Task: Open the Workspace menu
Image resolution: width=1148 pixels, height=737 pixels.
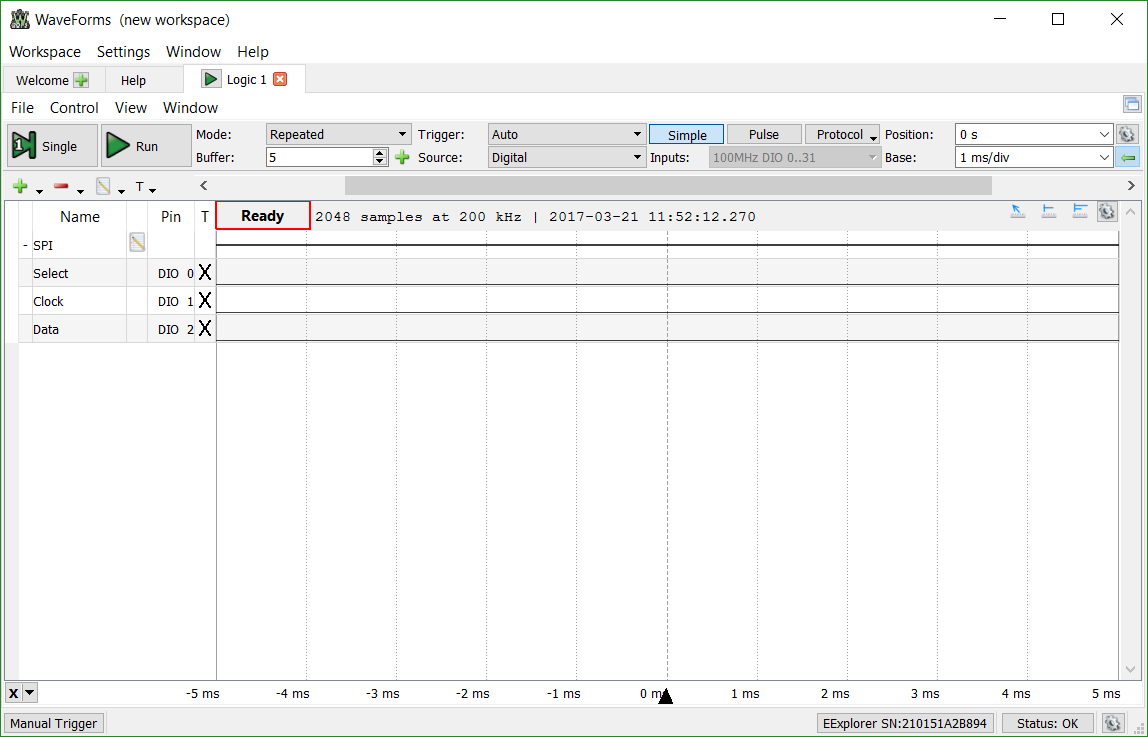Action: click(x=45, y=52)
